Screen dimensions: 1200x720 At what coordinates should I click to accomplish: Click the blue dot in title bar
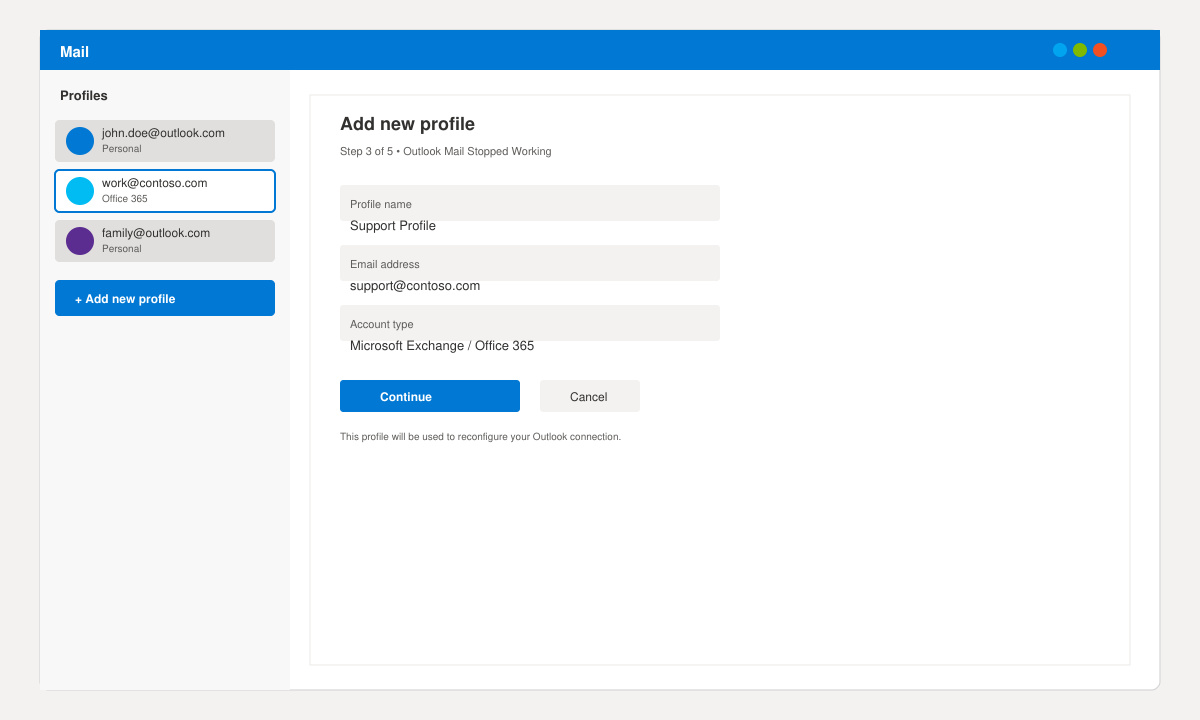(1060, 50)
